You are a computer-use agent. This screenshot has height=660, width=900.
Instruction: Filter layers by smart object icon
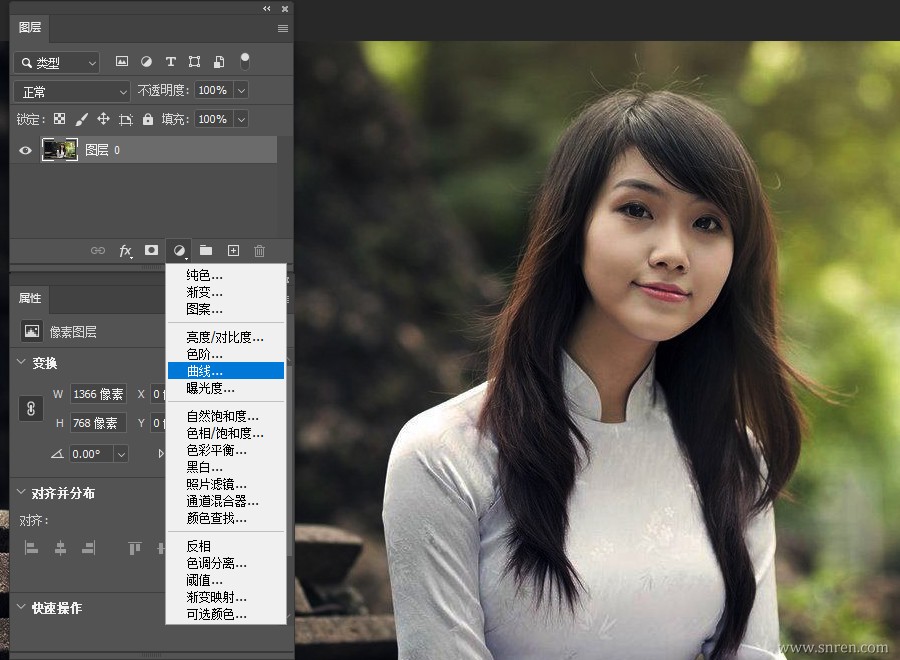pyautogui.click(x=219, y=61)
